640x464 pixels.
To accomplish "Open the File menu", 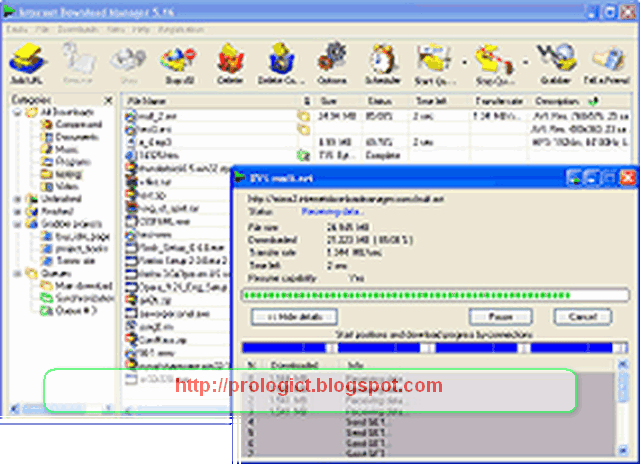I will tap(42, 30).
